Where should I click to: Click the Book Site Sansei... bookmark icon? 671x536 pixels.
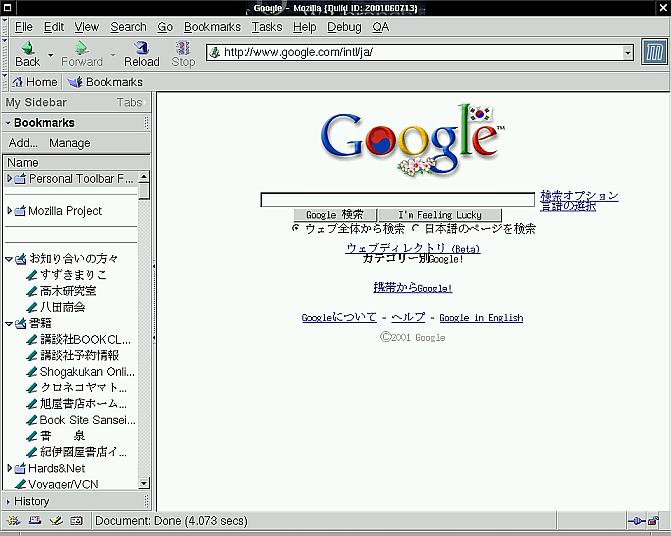coord(32,420)
